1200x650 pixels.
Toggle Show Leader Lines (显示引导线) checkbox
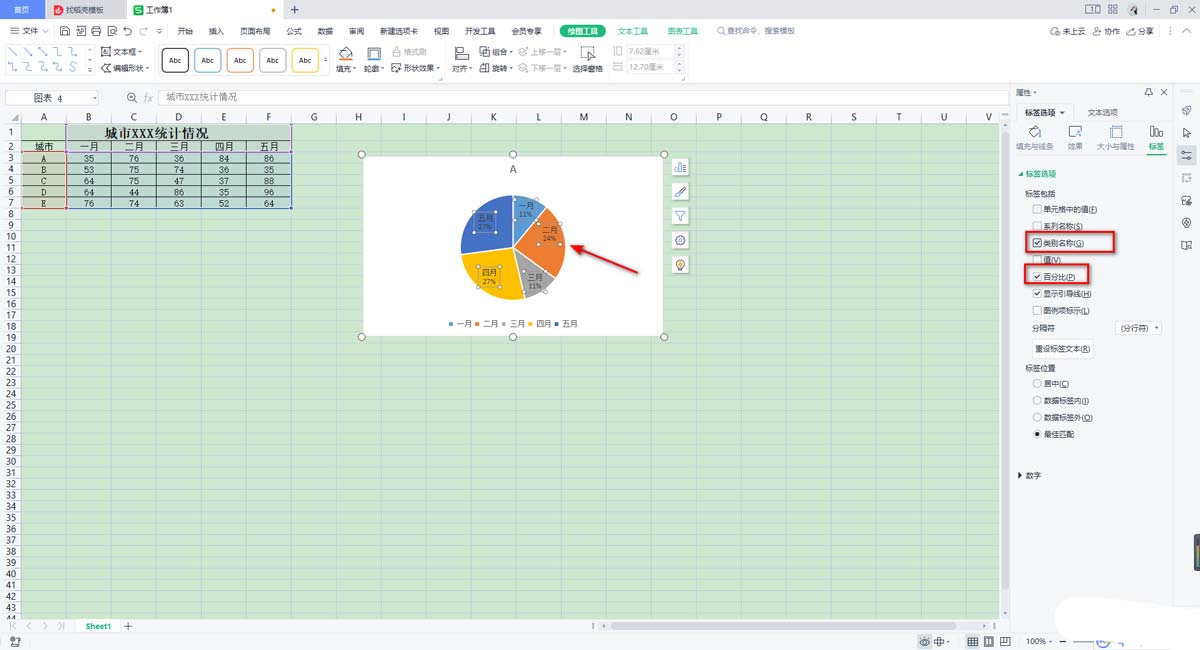coord(1037,294)
